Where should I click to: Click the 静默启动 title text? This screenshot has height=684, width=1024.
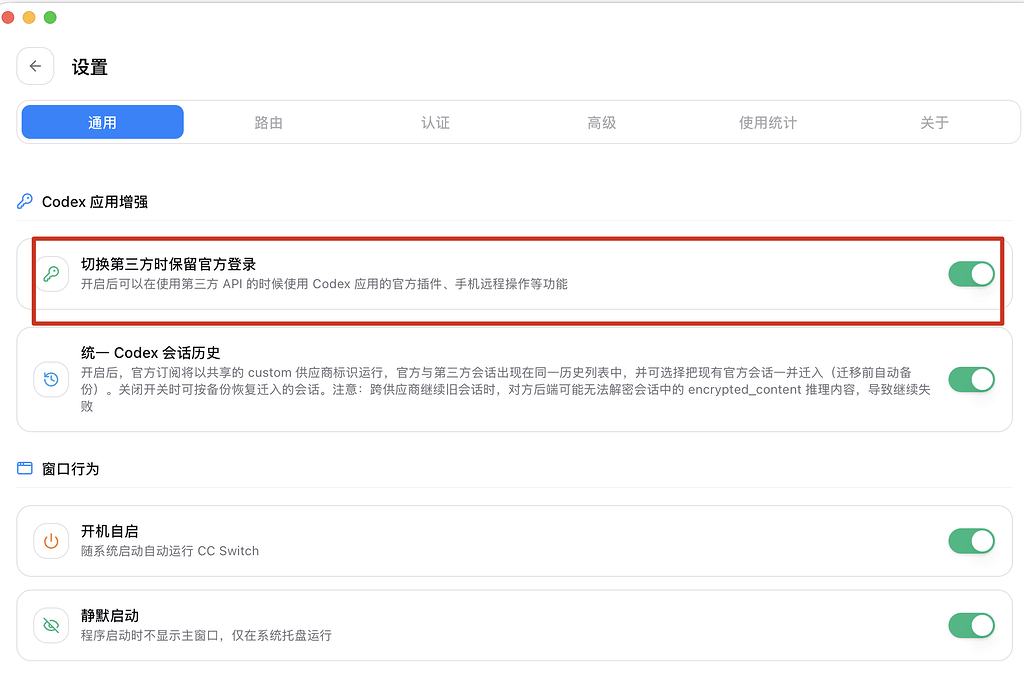110,615
